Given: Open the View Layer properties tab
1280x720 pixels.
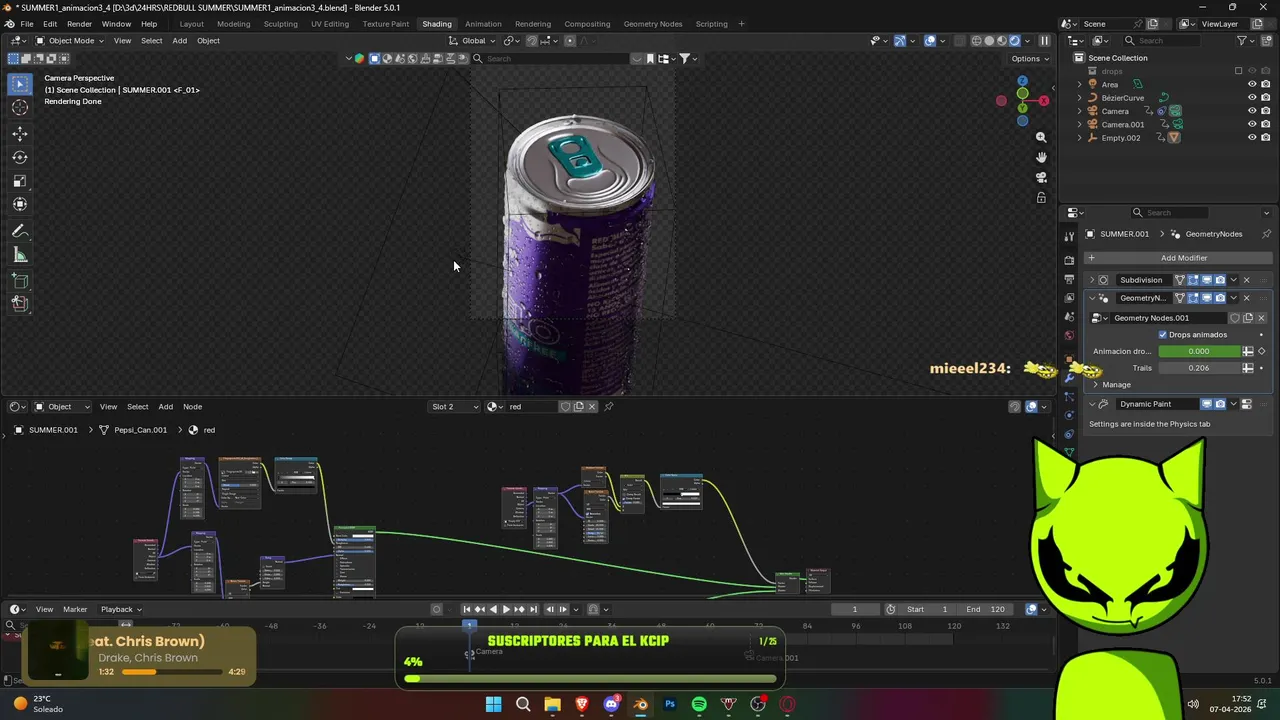Looking at the screenshot, I should pyautogui.click(x=1069, y=298).
